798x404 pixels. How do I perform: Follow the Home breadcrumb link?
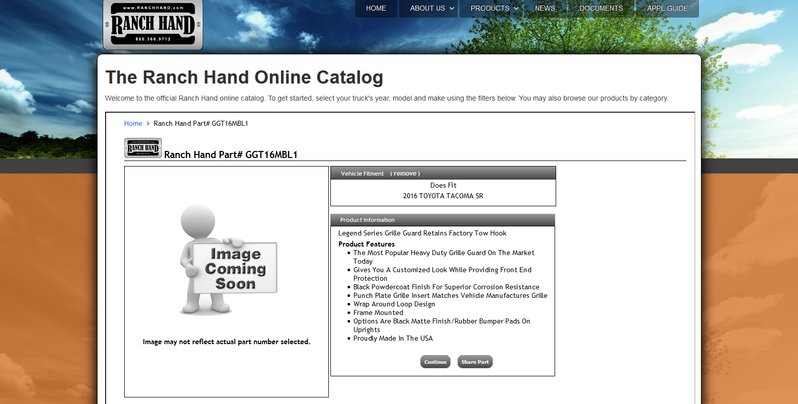coord(133,123)
